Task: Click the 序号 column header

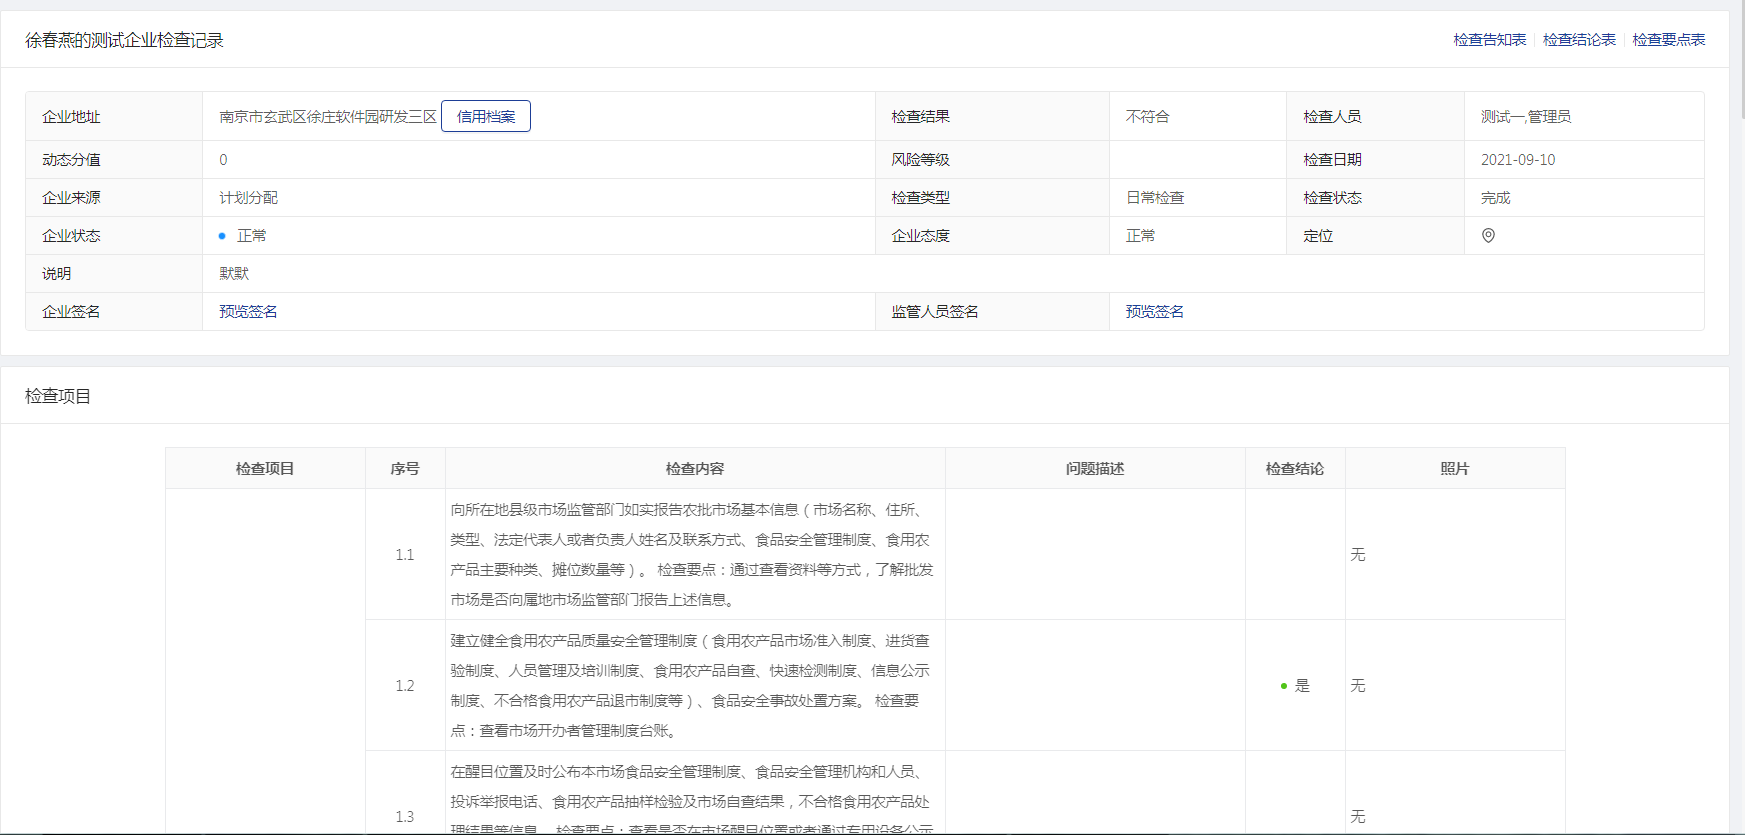Action: coord(405,469)
